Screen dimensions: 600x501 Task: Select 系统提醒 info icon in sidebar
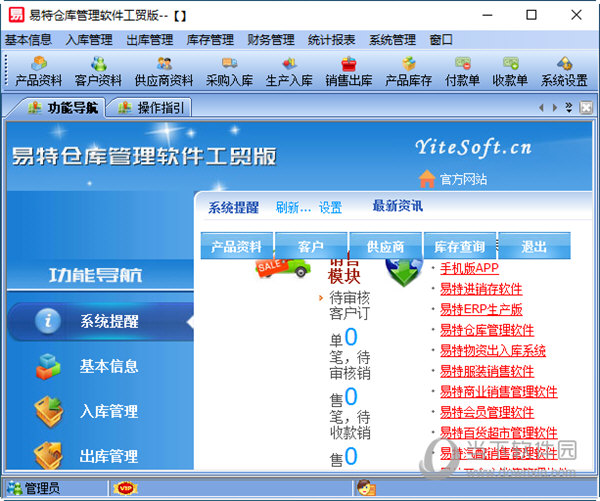pyautogui.click(x=48, y=321)
